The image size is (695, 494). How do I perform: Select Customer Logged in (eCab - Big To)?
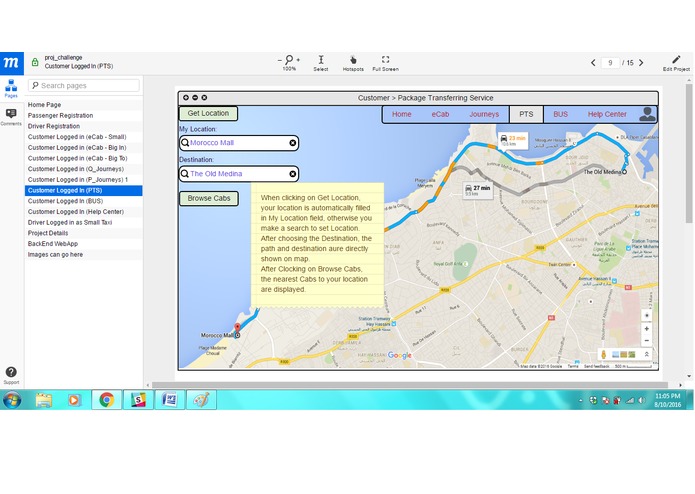pyautogui.click(x=83, y=158)
